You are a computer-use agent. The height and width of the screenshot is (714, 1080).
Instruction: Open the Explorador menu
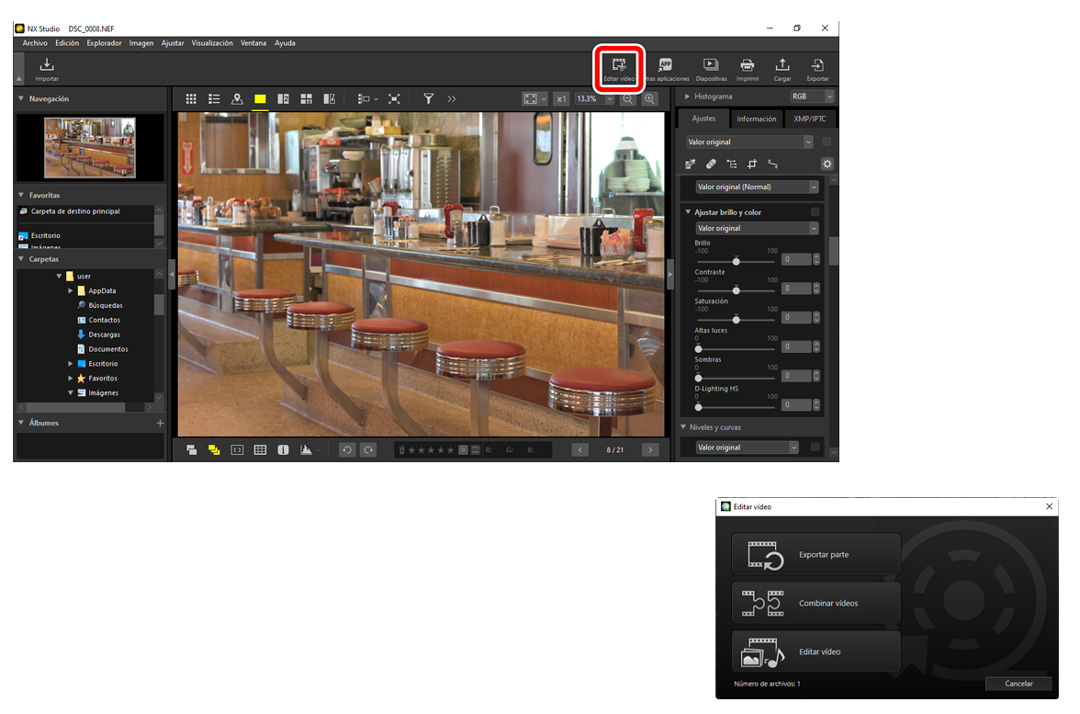[x=104, y=43]
